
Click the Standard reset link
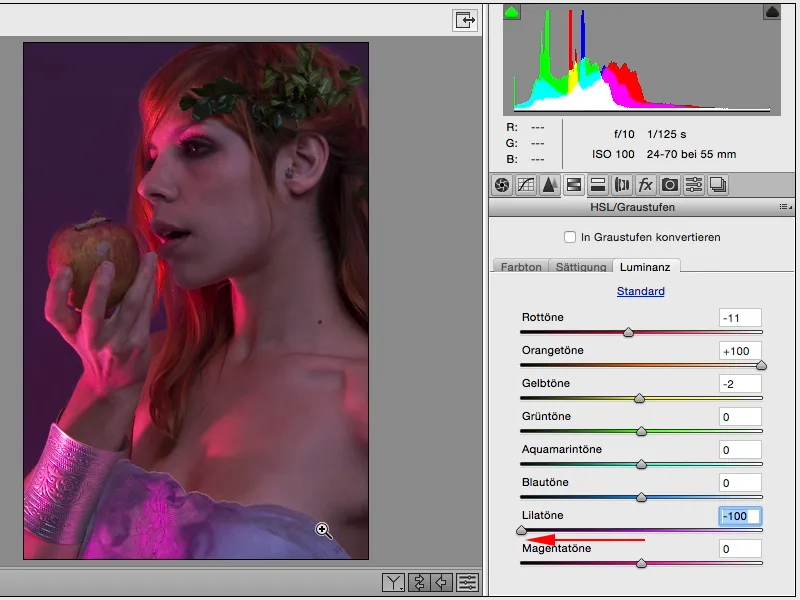pyautogui.click(x=640, y=291)
